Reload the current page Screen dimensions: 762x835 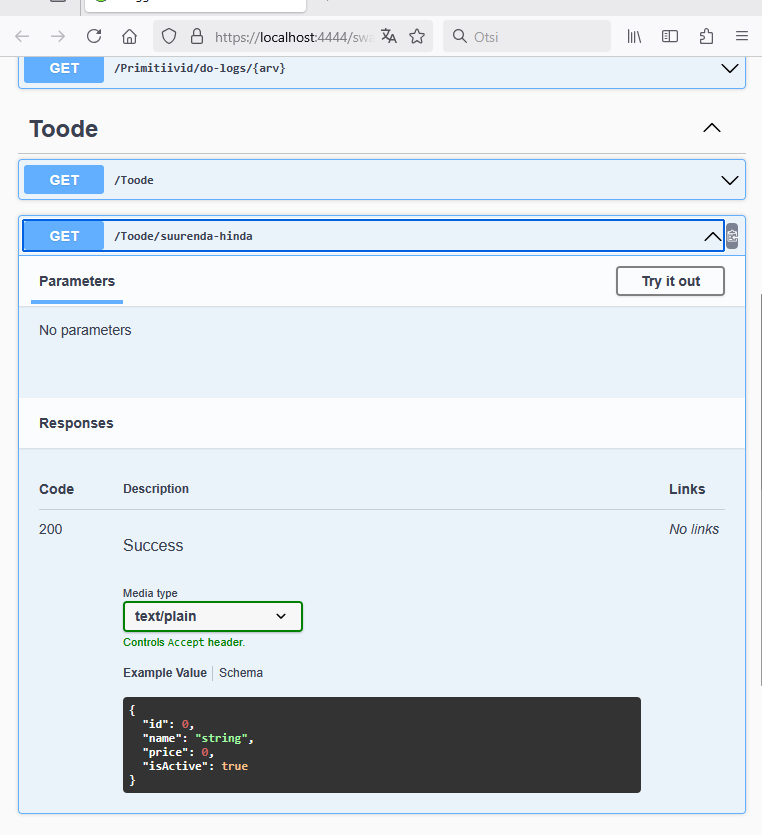click(94, 37)
